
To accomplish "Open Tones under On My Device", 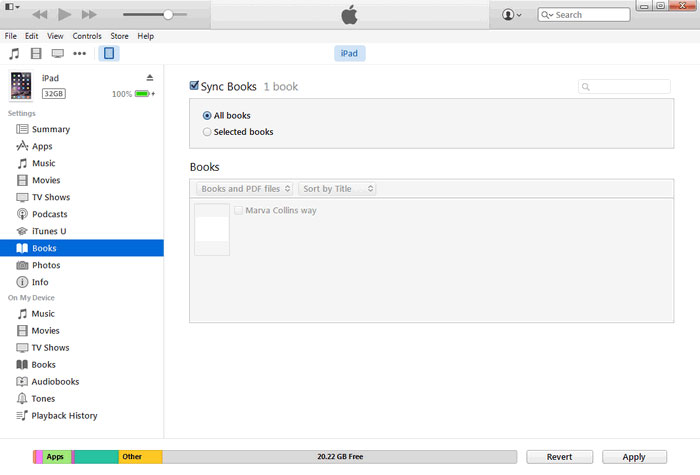I will (43, 398).
